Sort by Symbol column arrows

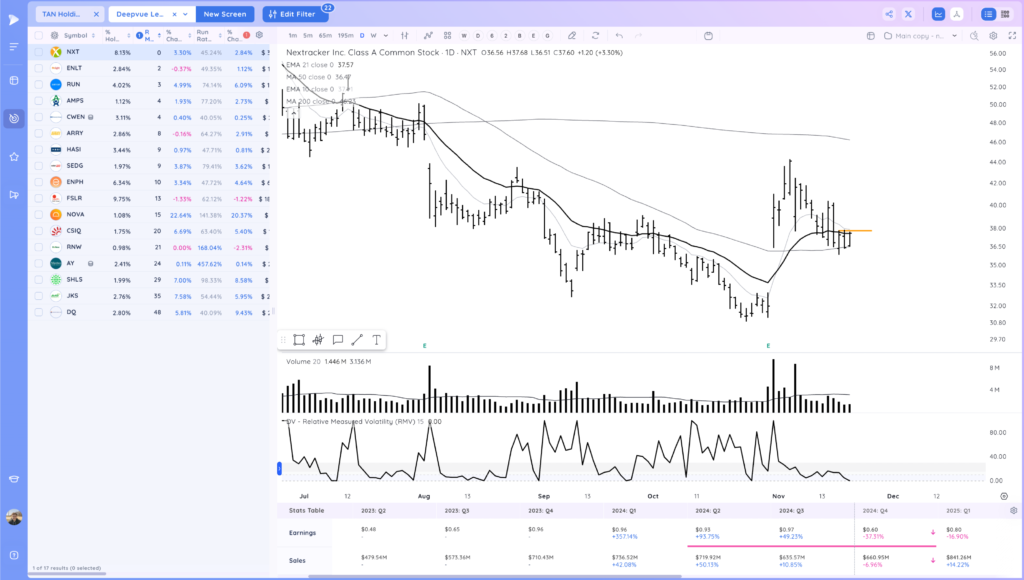click(x=93, y=35)
